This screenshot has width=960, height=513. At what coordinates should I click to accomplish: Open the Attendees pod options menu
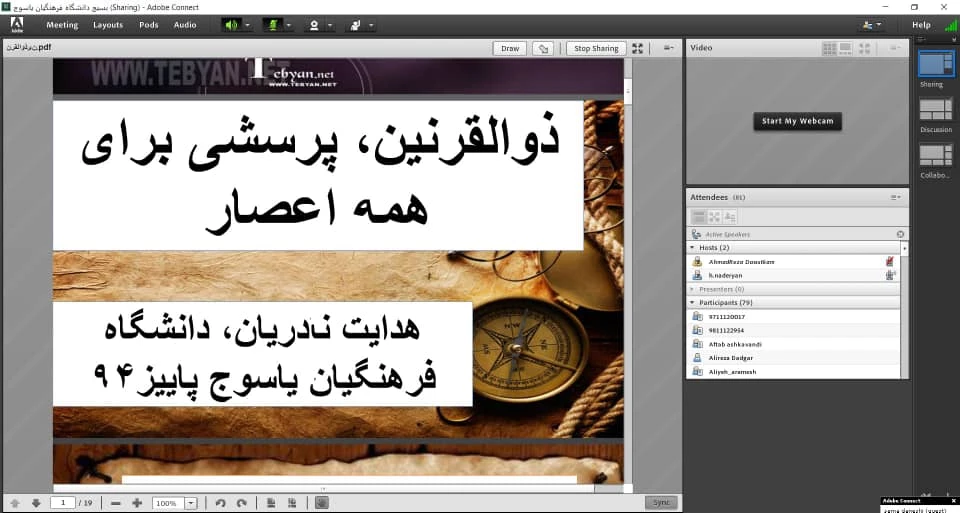896,198
